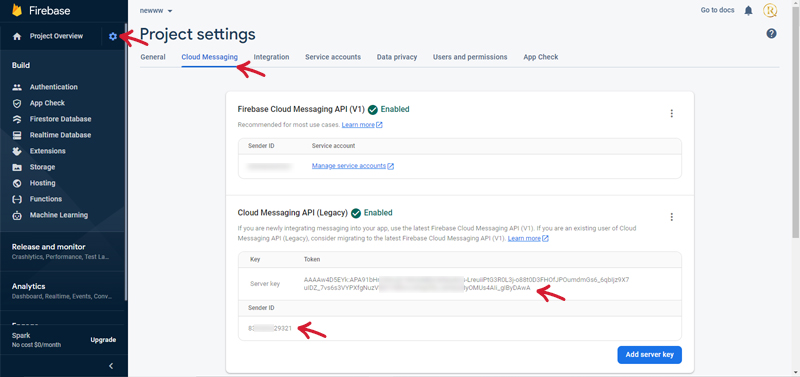Click Go to docs link

click(717, 10)
